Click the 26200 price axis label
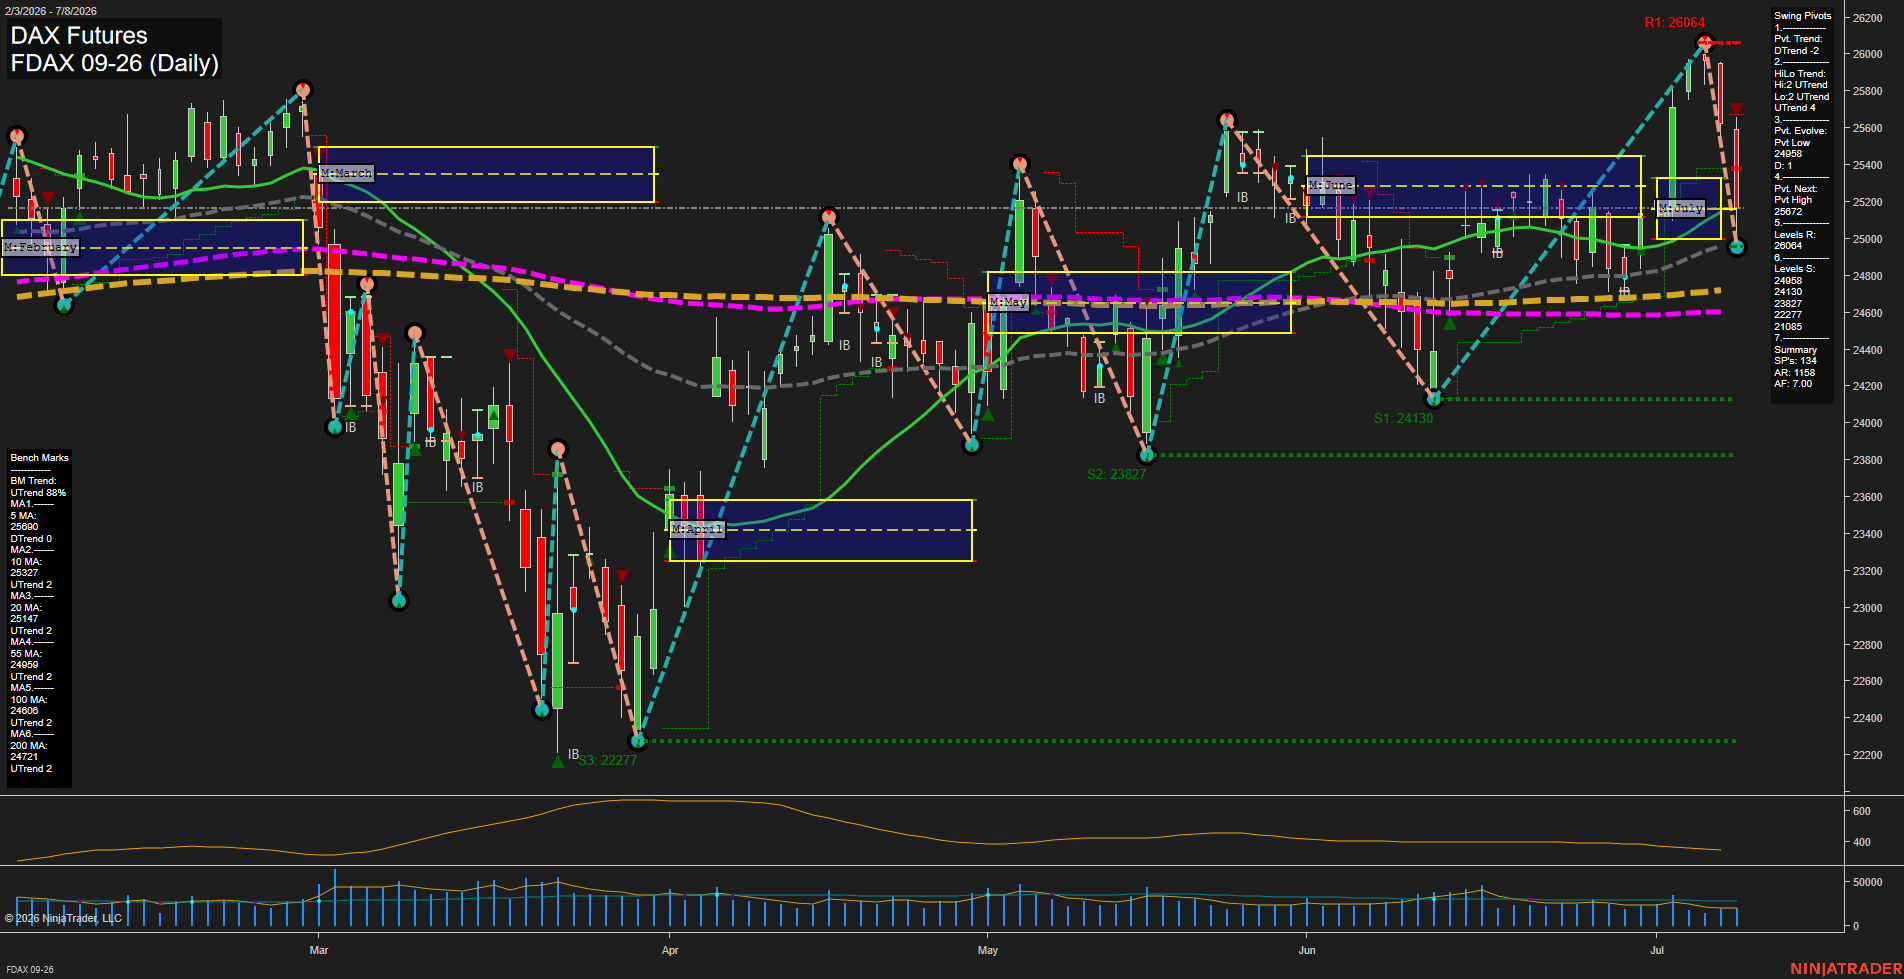The width and height of the screenshot is (1904, 979). point(1867,18)
